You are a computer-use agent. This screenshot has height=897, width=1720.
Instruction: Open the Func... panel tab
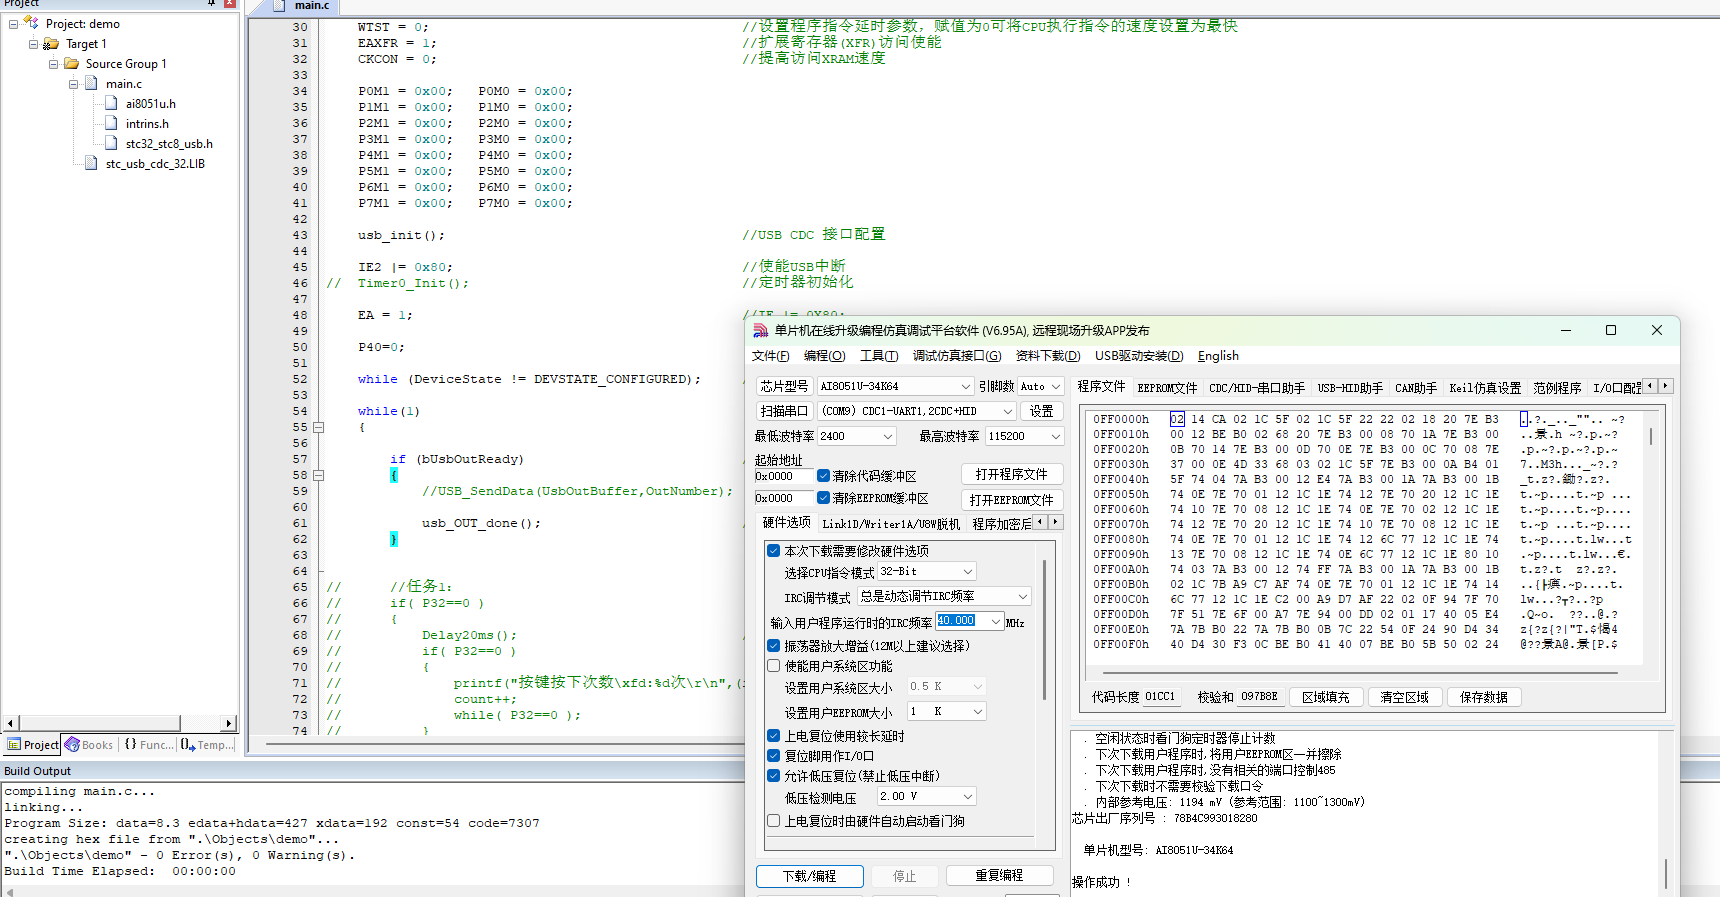pyautogui.click(x=148, y=745)
